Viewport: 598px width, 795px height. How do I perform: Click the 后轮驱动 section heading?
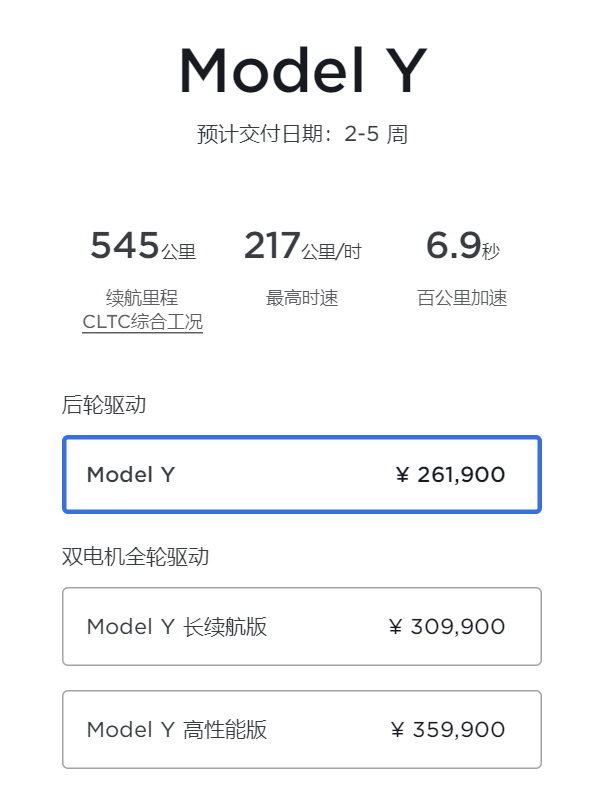104,405
